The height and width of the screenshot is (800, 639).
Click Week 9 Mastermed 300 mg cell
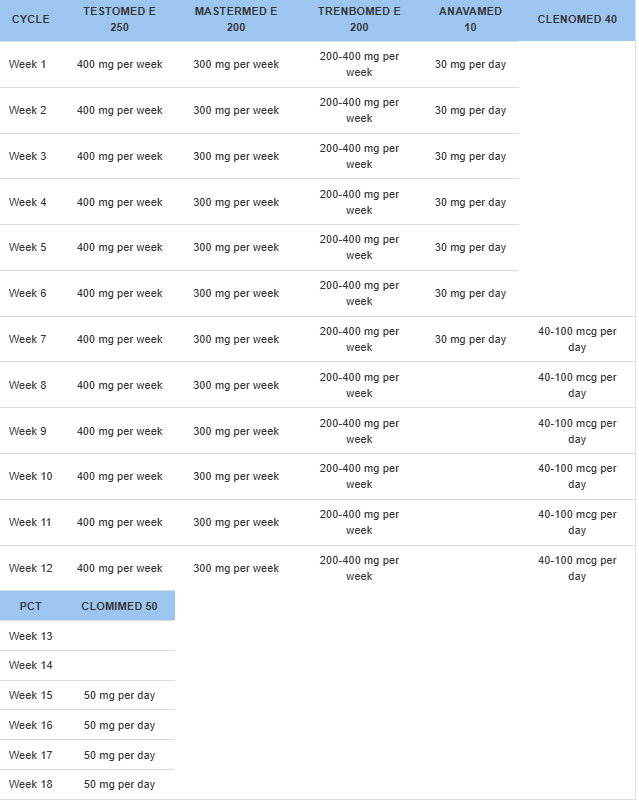click(236, 432)
